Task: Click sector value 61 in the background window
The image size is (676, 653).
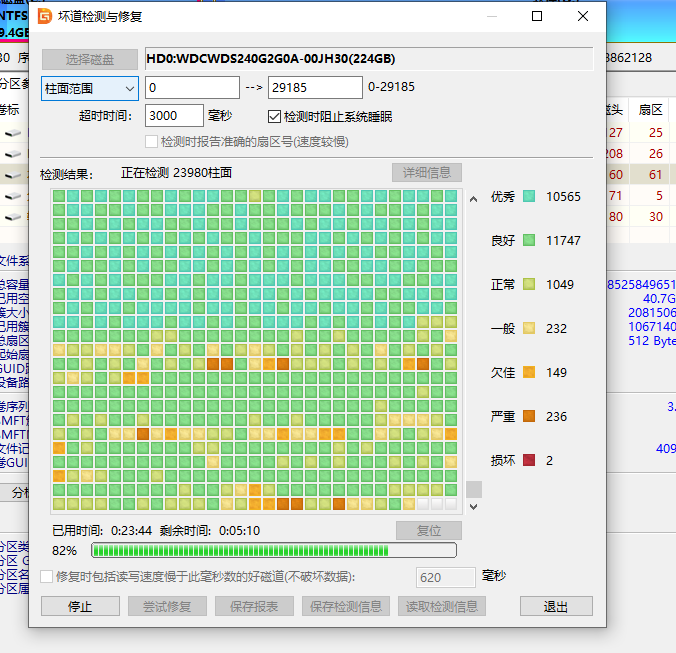Action: pos(656,175)
